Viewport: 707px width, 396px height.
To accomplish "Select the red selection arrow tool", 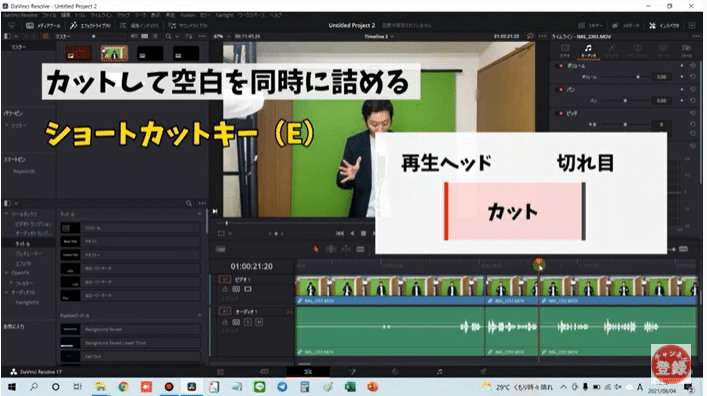I will click(315, 249).
